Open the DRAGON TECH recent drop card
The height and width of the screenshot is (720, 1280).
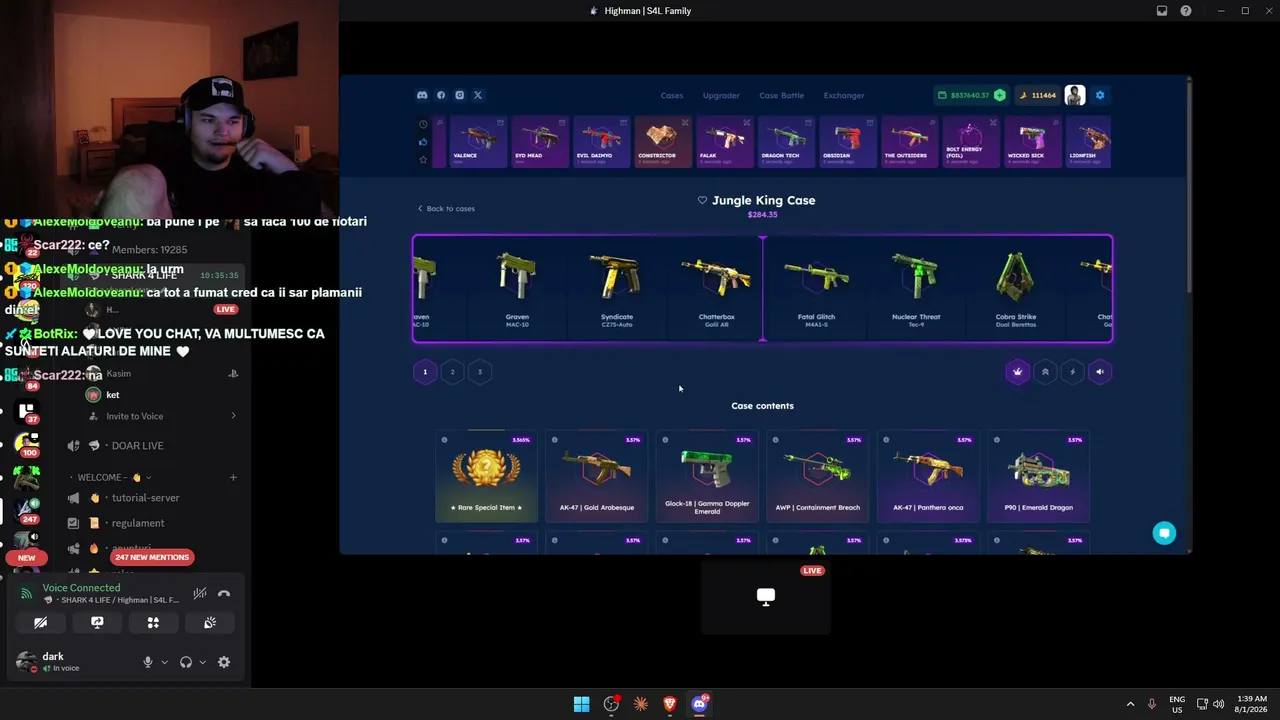(786, 141)
